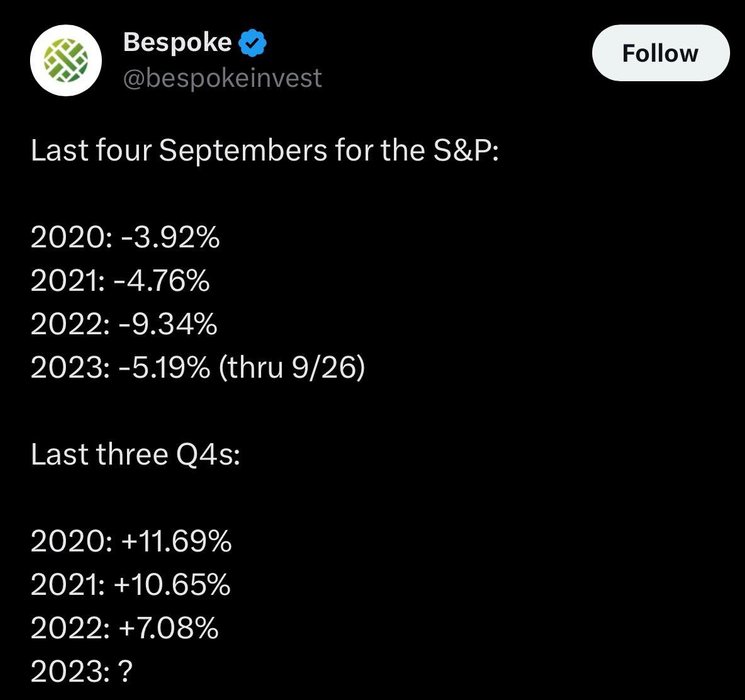Select the 2022: +7.08% Q4 line
Viewport: 745px width, 700px height.
coord(125,629)
